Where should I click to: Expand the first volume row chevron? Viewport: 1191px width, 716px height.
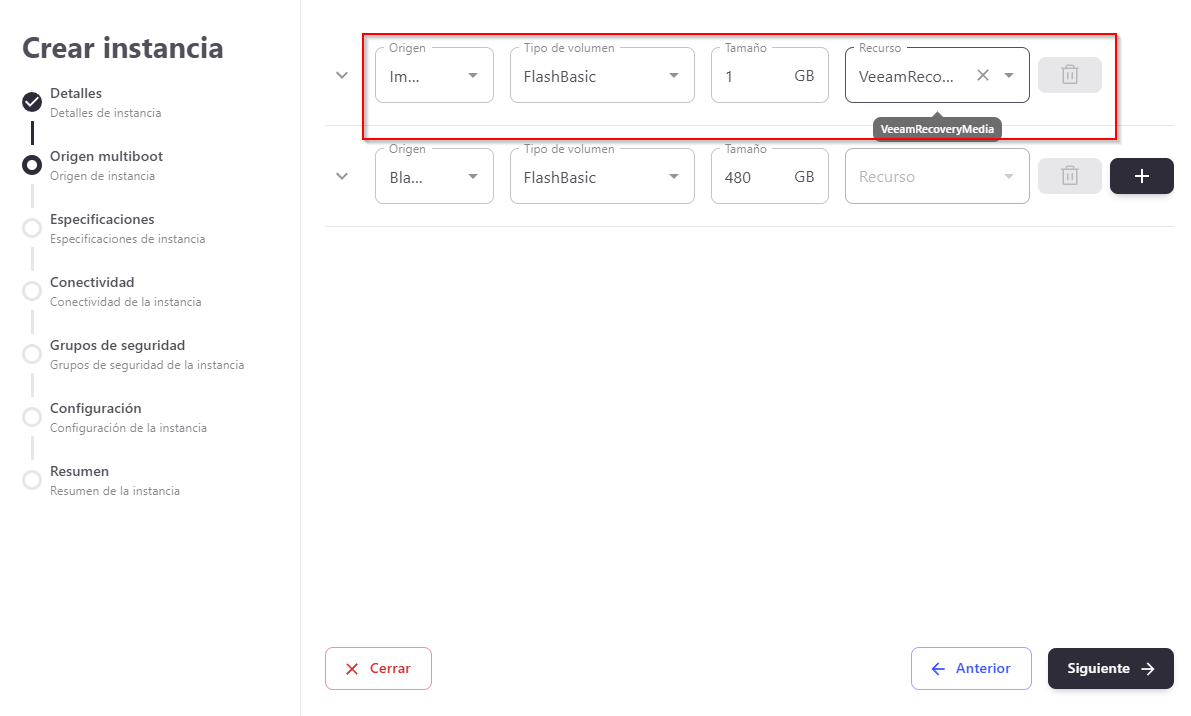[x=342, y=75]
